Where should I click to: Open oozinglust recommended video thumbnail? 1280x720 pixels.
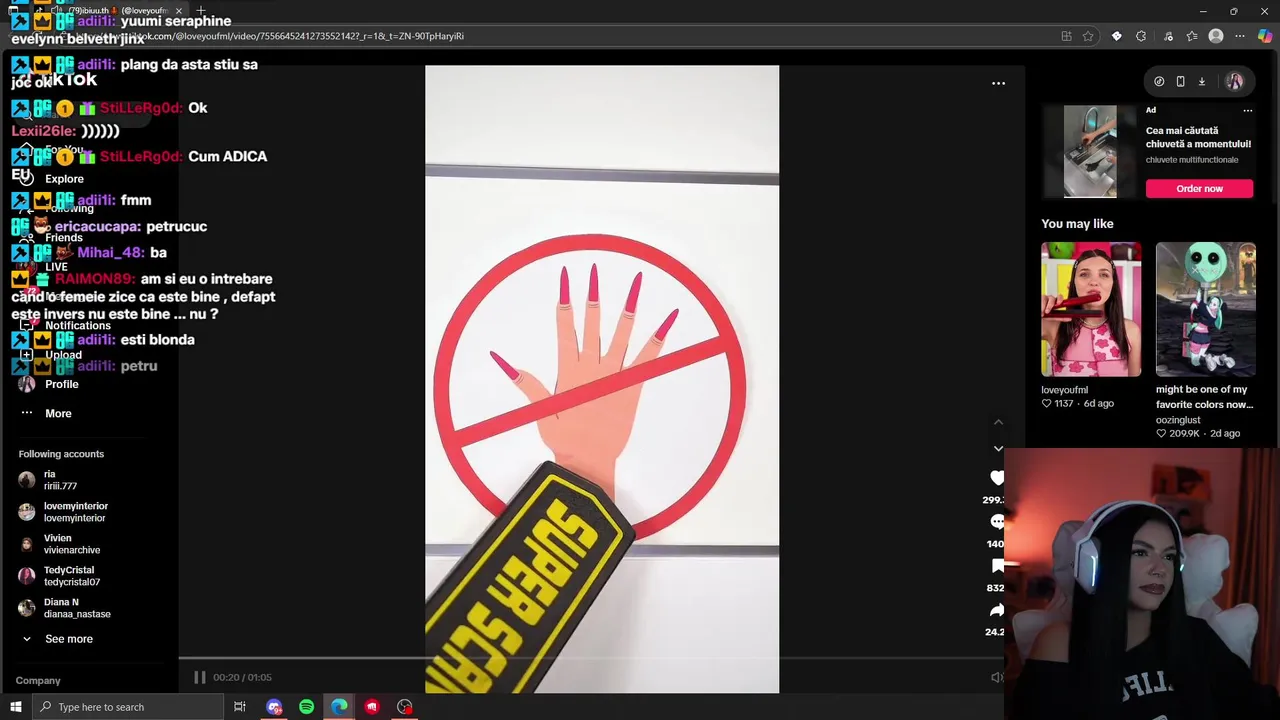(1206, 309)
